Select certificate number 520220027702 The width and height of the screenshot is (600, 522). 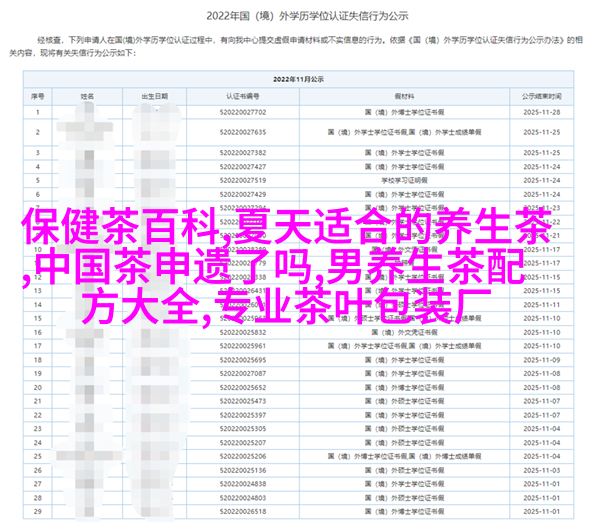click(245, 114)
